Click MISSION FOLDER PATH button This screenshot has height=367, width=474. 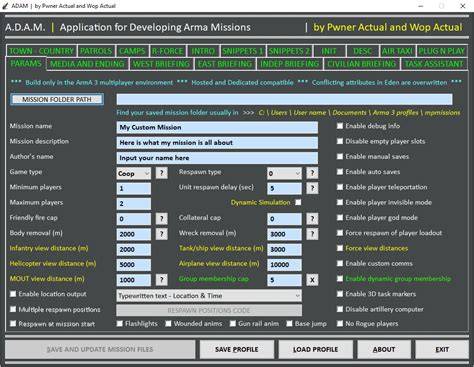coord(57,99)
